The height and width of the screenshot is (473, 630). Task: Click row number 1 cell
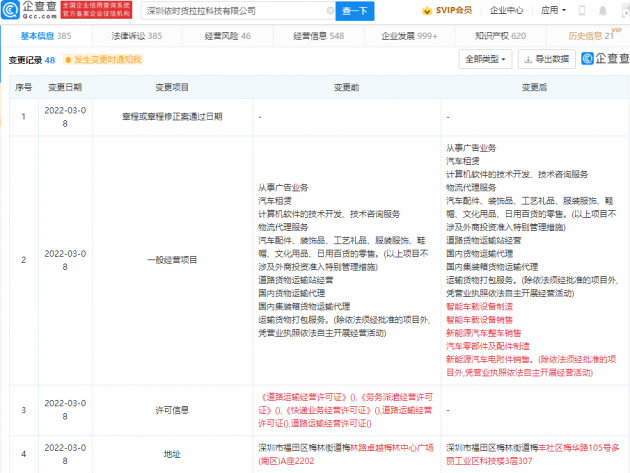coord(24,117)
